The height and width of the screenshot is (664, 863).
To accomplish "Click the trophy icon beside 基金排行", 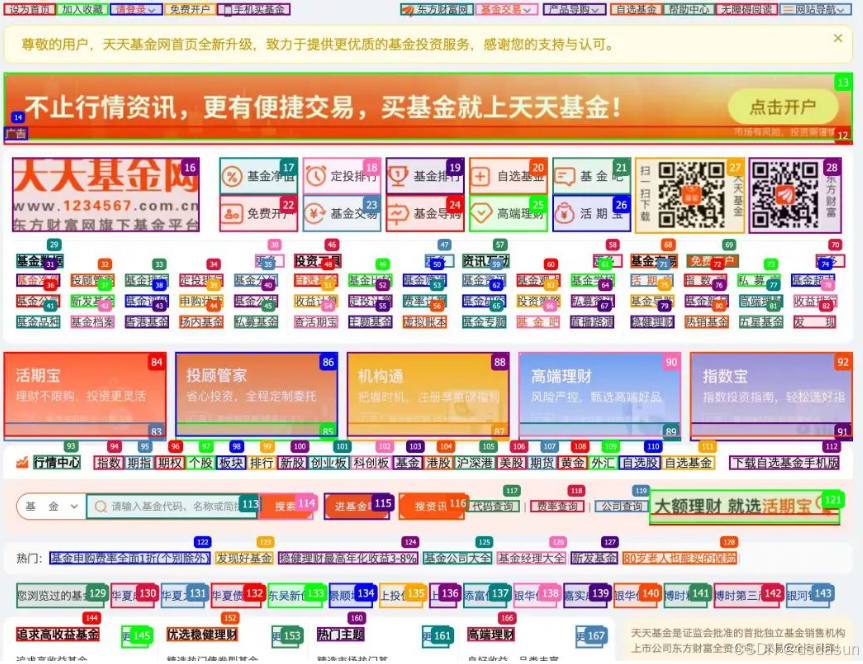I will click(398, 177).
